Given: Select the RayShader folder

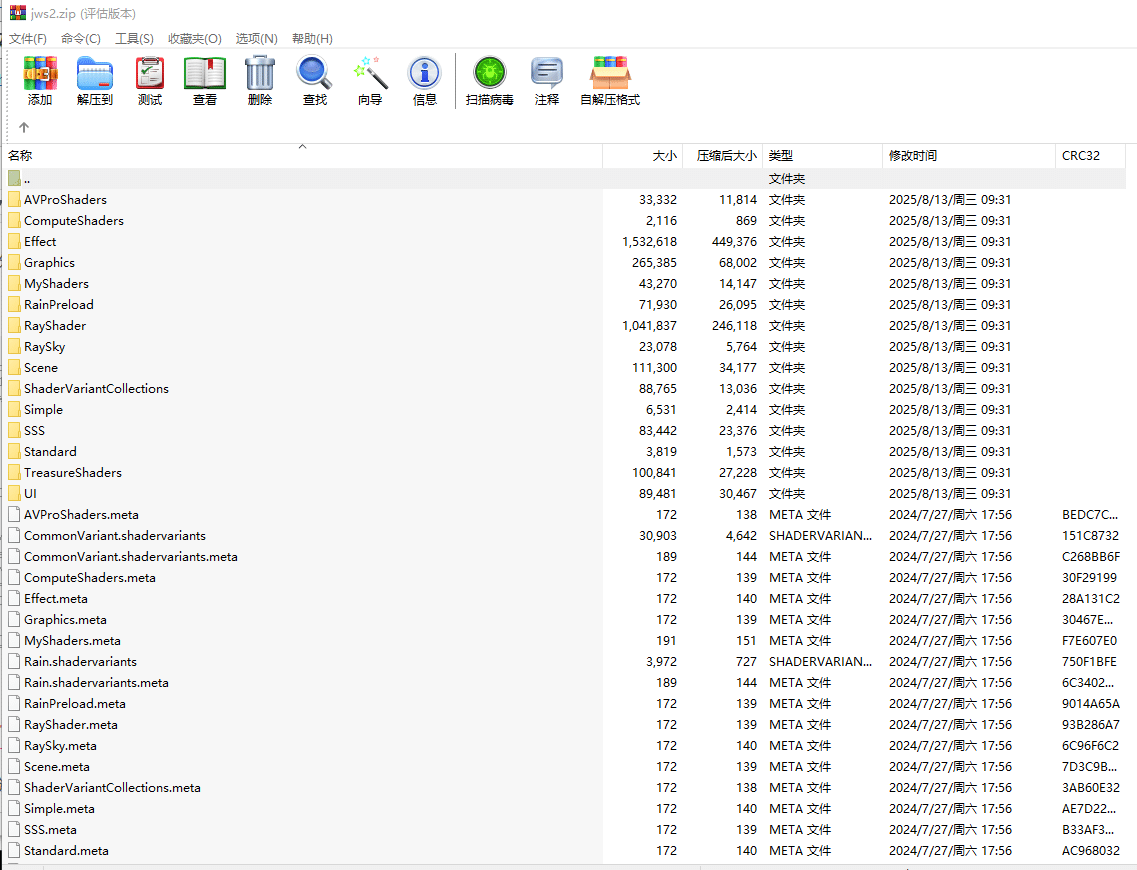Looking at the screenshot, I should 55,326.
